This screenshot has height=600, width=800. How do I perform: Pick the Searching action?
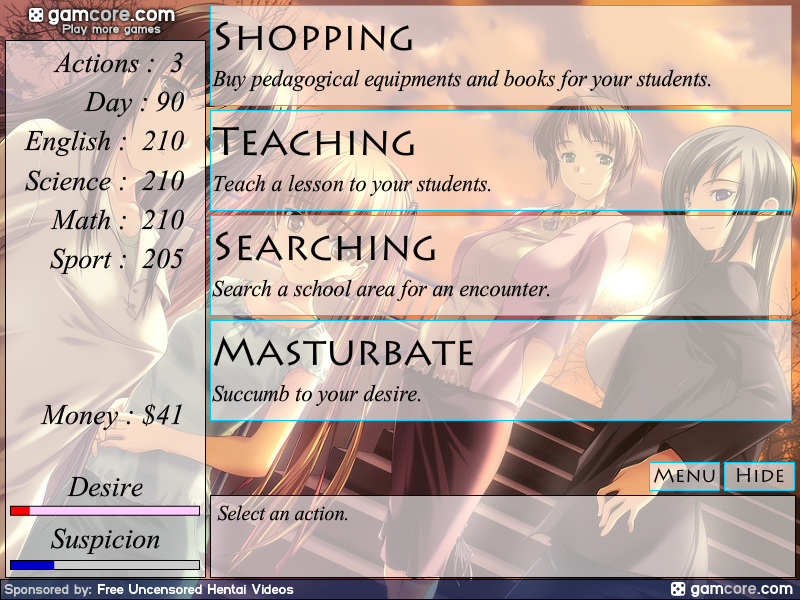pyautogui.click(x=501, y=266)
